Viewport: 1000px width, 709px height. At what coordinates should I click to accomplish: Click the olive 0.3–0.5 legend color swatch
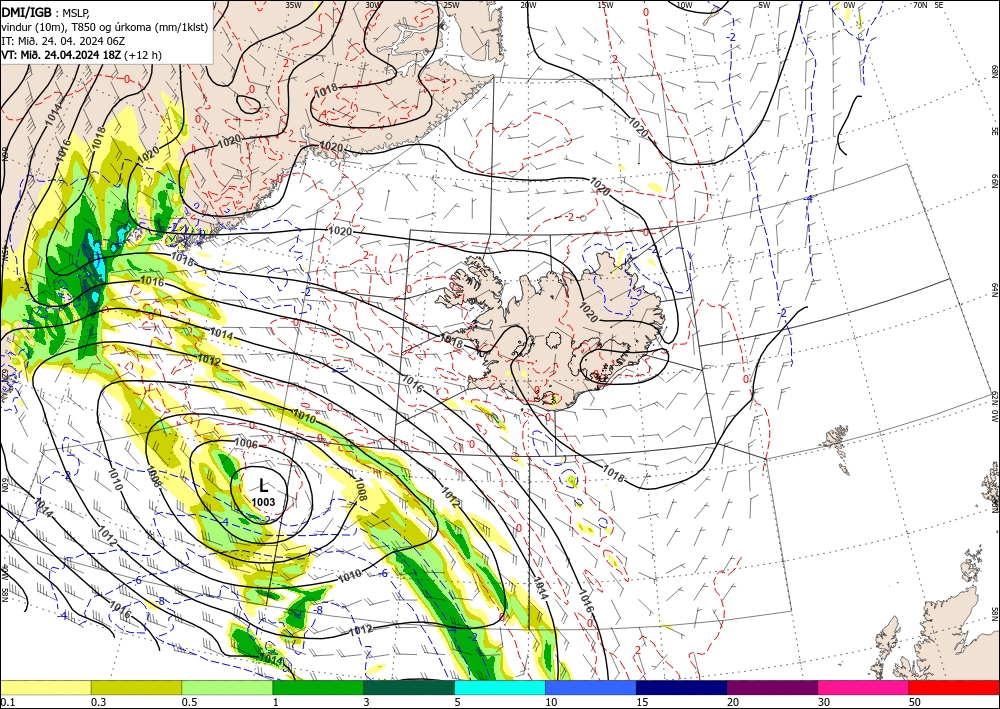click(136, 687)
